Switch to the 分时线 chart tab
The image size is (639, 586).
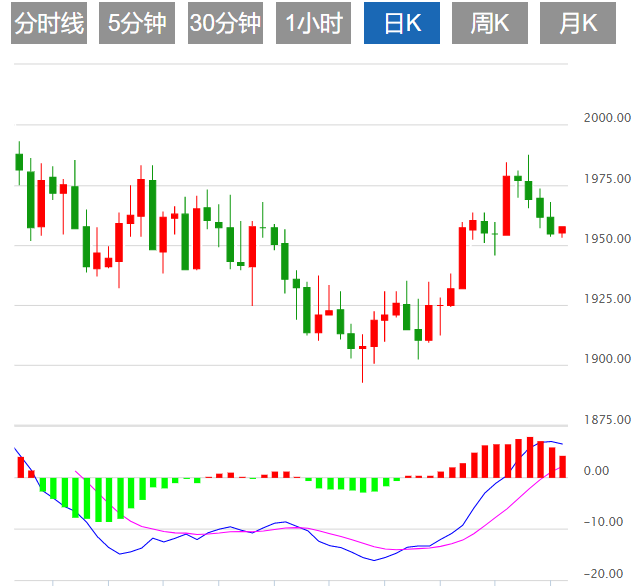tap(49, 23)
